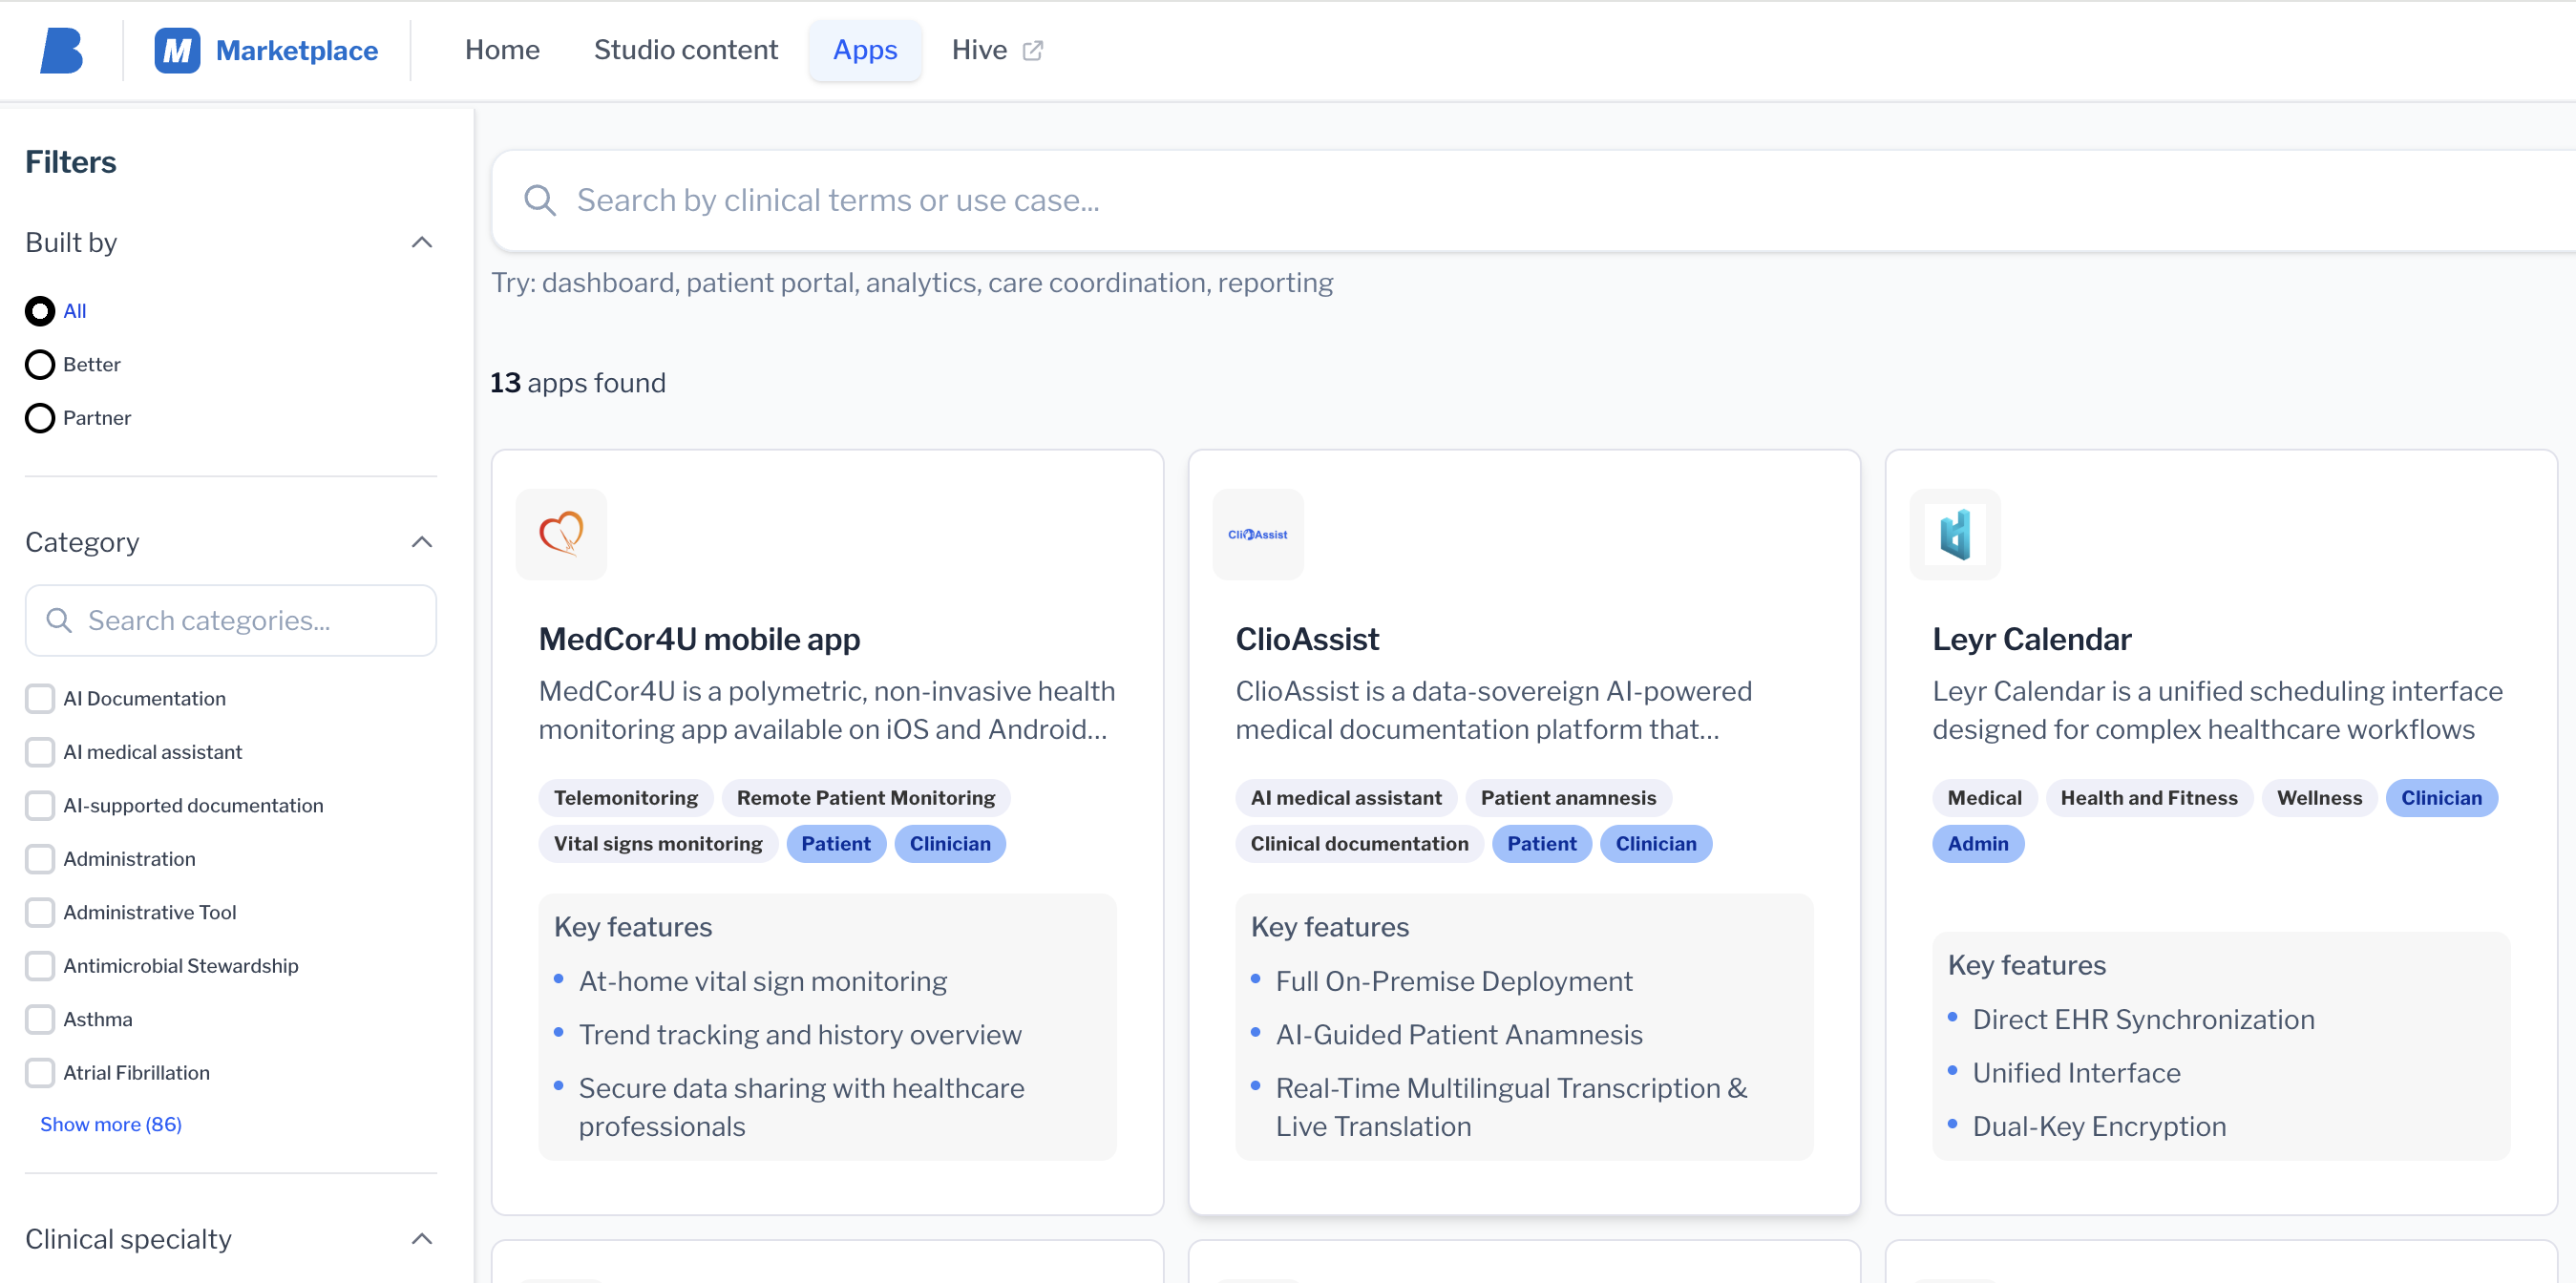This screenshot has width=2576, height=1283.
Task: Go to the Home tab
Action: [x=502, y=50]
